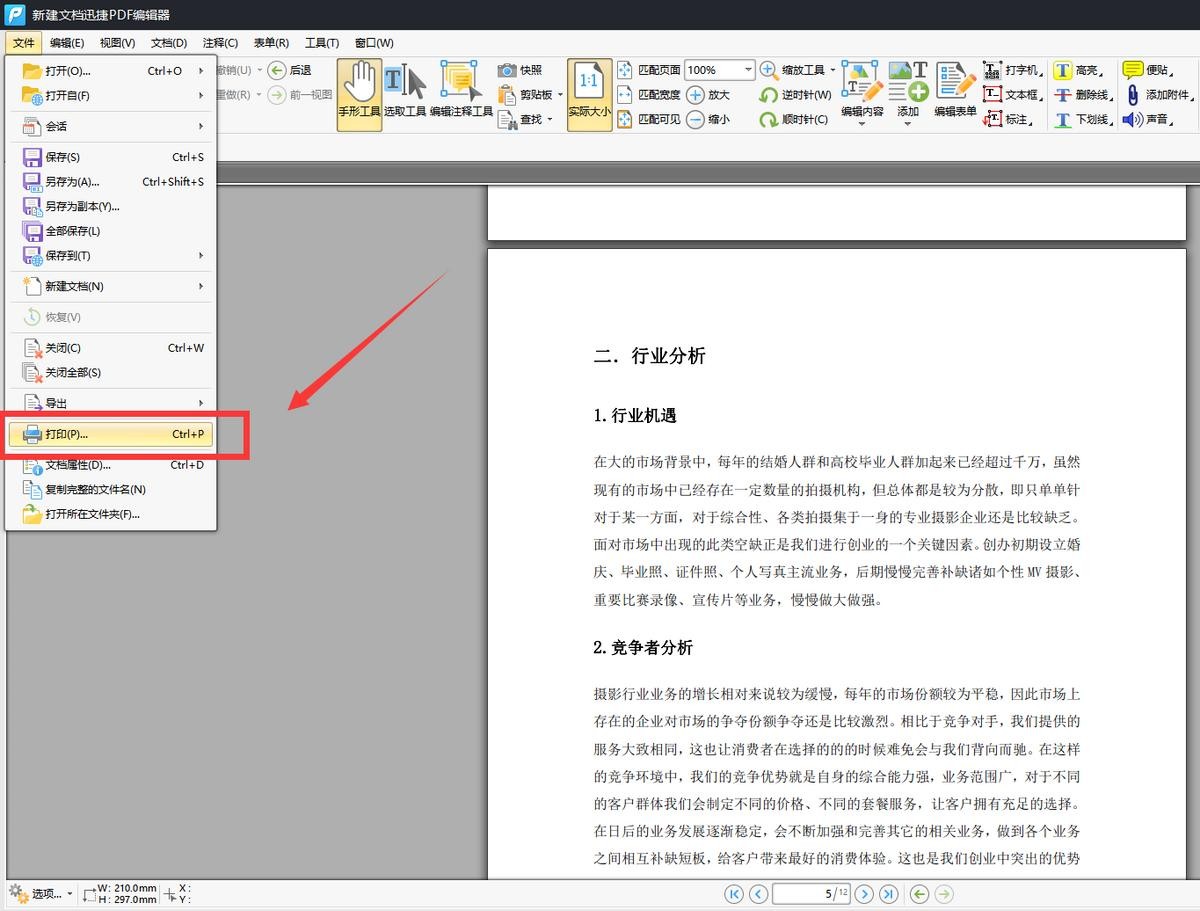Expand the 缩放工具 dropdown arrow

pos(833,70)
